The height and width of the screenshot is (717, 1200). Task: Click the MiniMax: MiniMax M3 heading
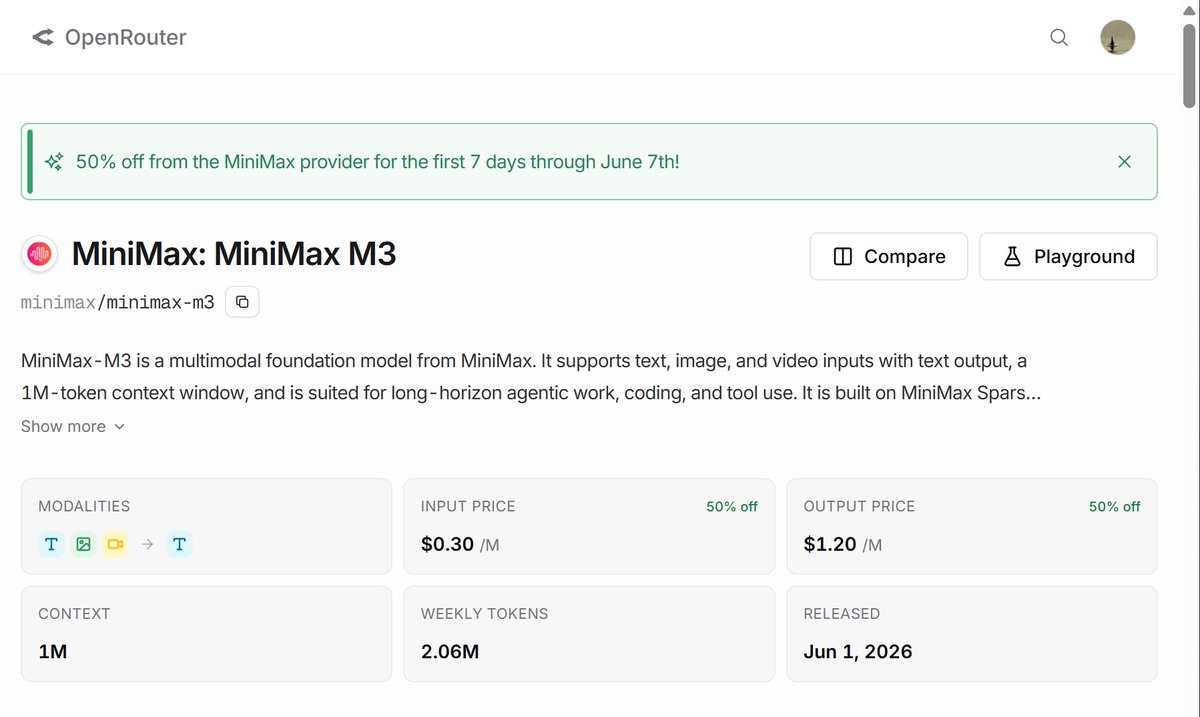[x=234, y=254]
